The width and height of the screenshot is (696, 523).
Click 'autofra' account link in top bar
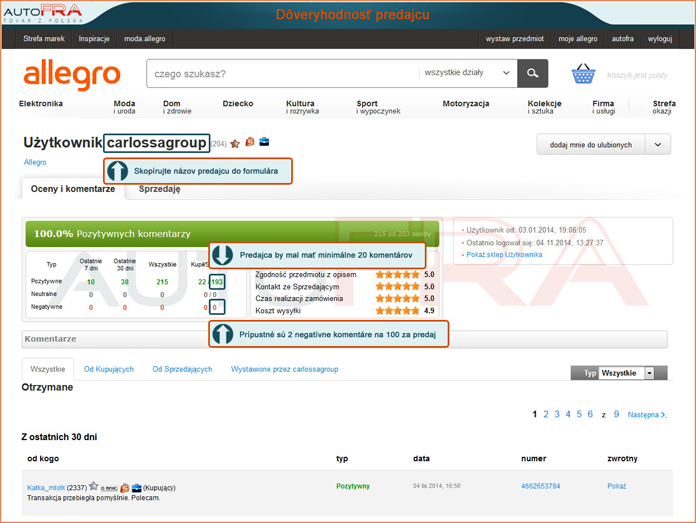pyautogui.click(x=623, y=39)
